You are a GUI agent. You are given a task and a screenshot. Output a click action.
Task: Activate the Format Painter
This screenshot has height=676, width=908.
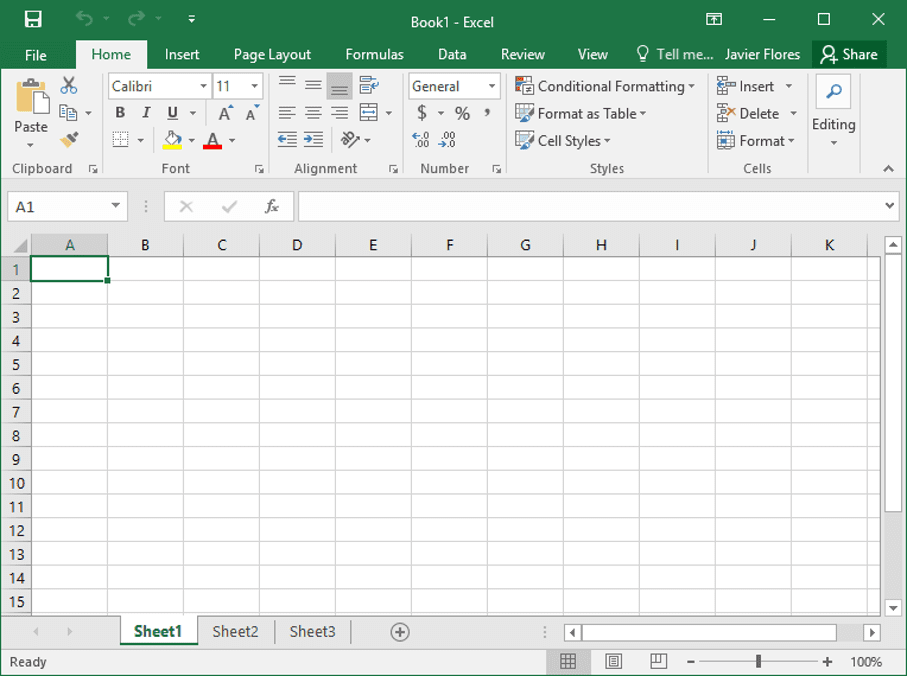(71, 138)
